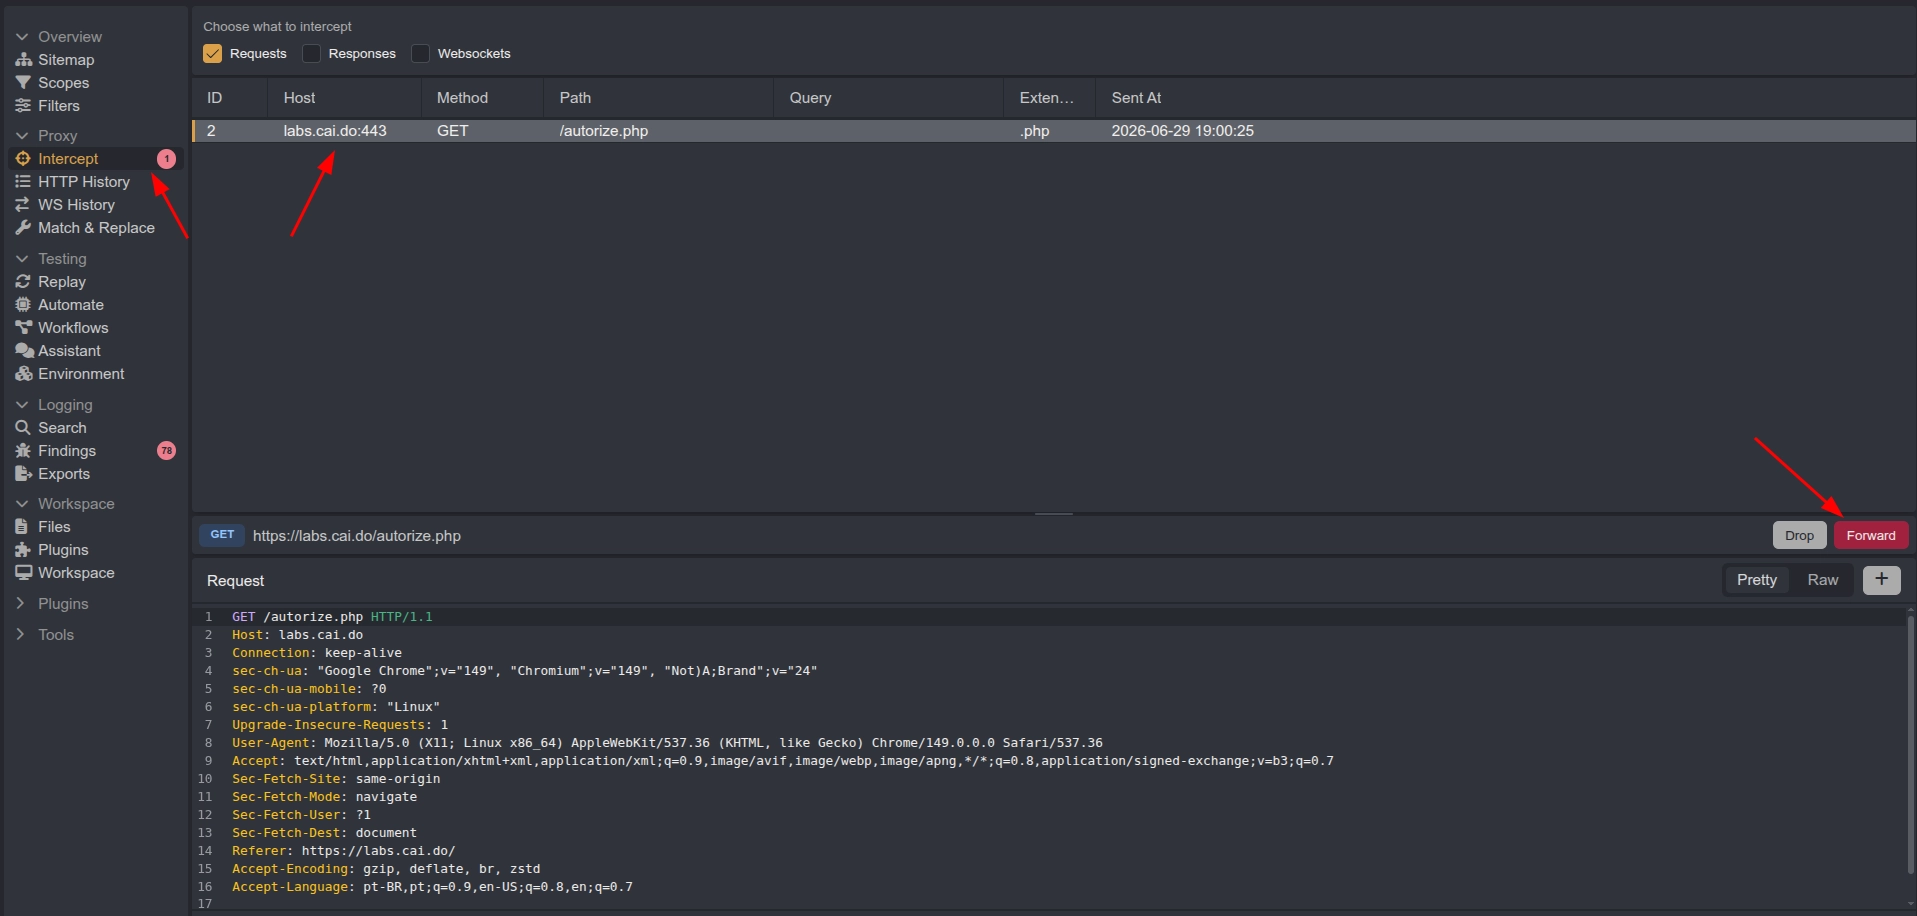The width and height of the screenshot is (1917, 916).
Task: Expand the Tools section chevron
Action: 21,635
